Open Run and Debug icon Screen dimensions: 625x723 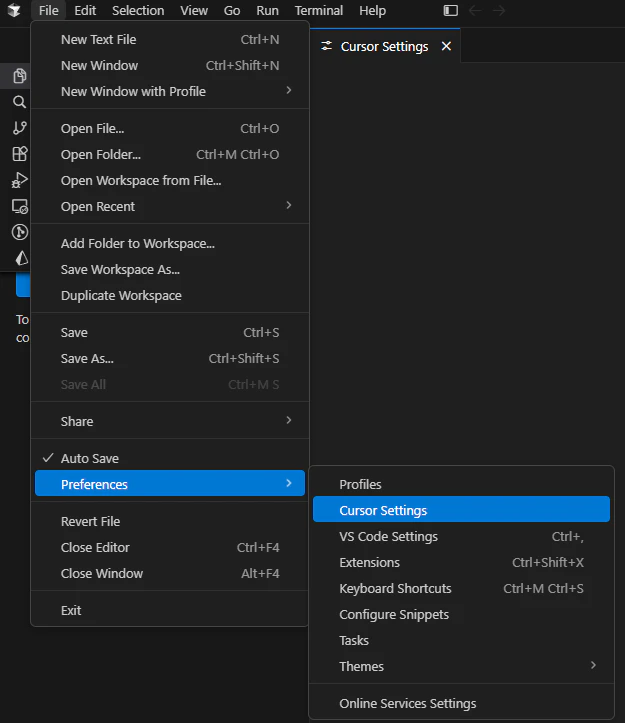coord(19,180)
